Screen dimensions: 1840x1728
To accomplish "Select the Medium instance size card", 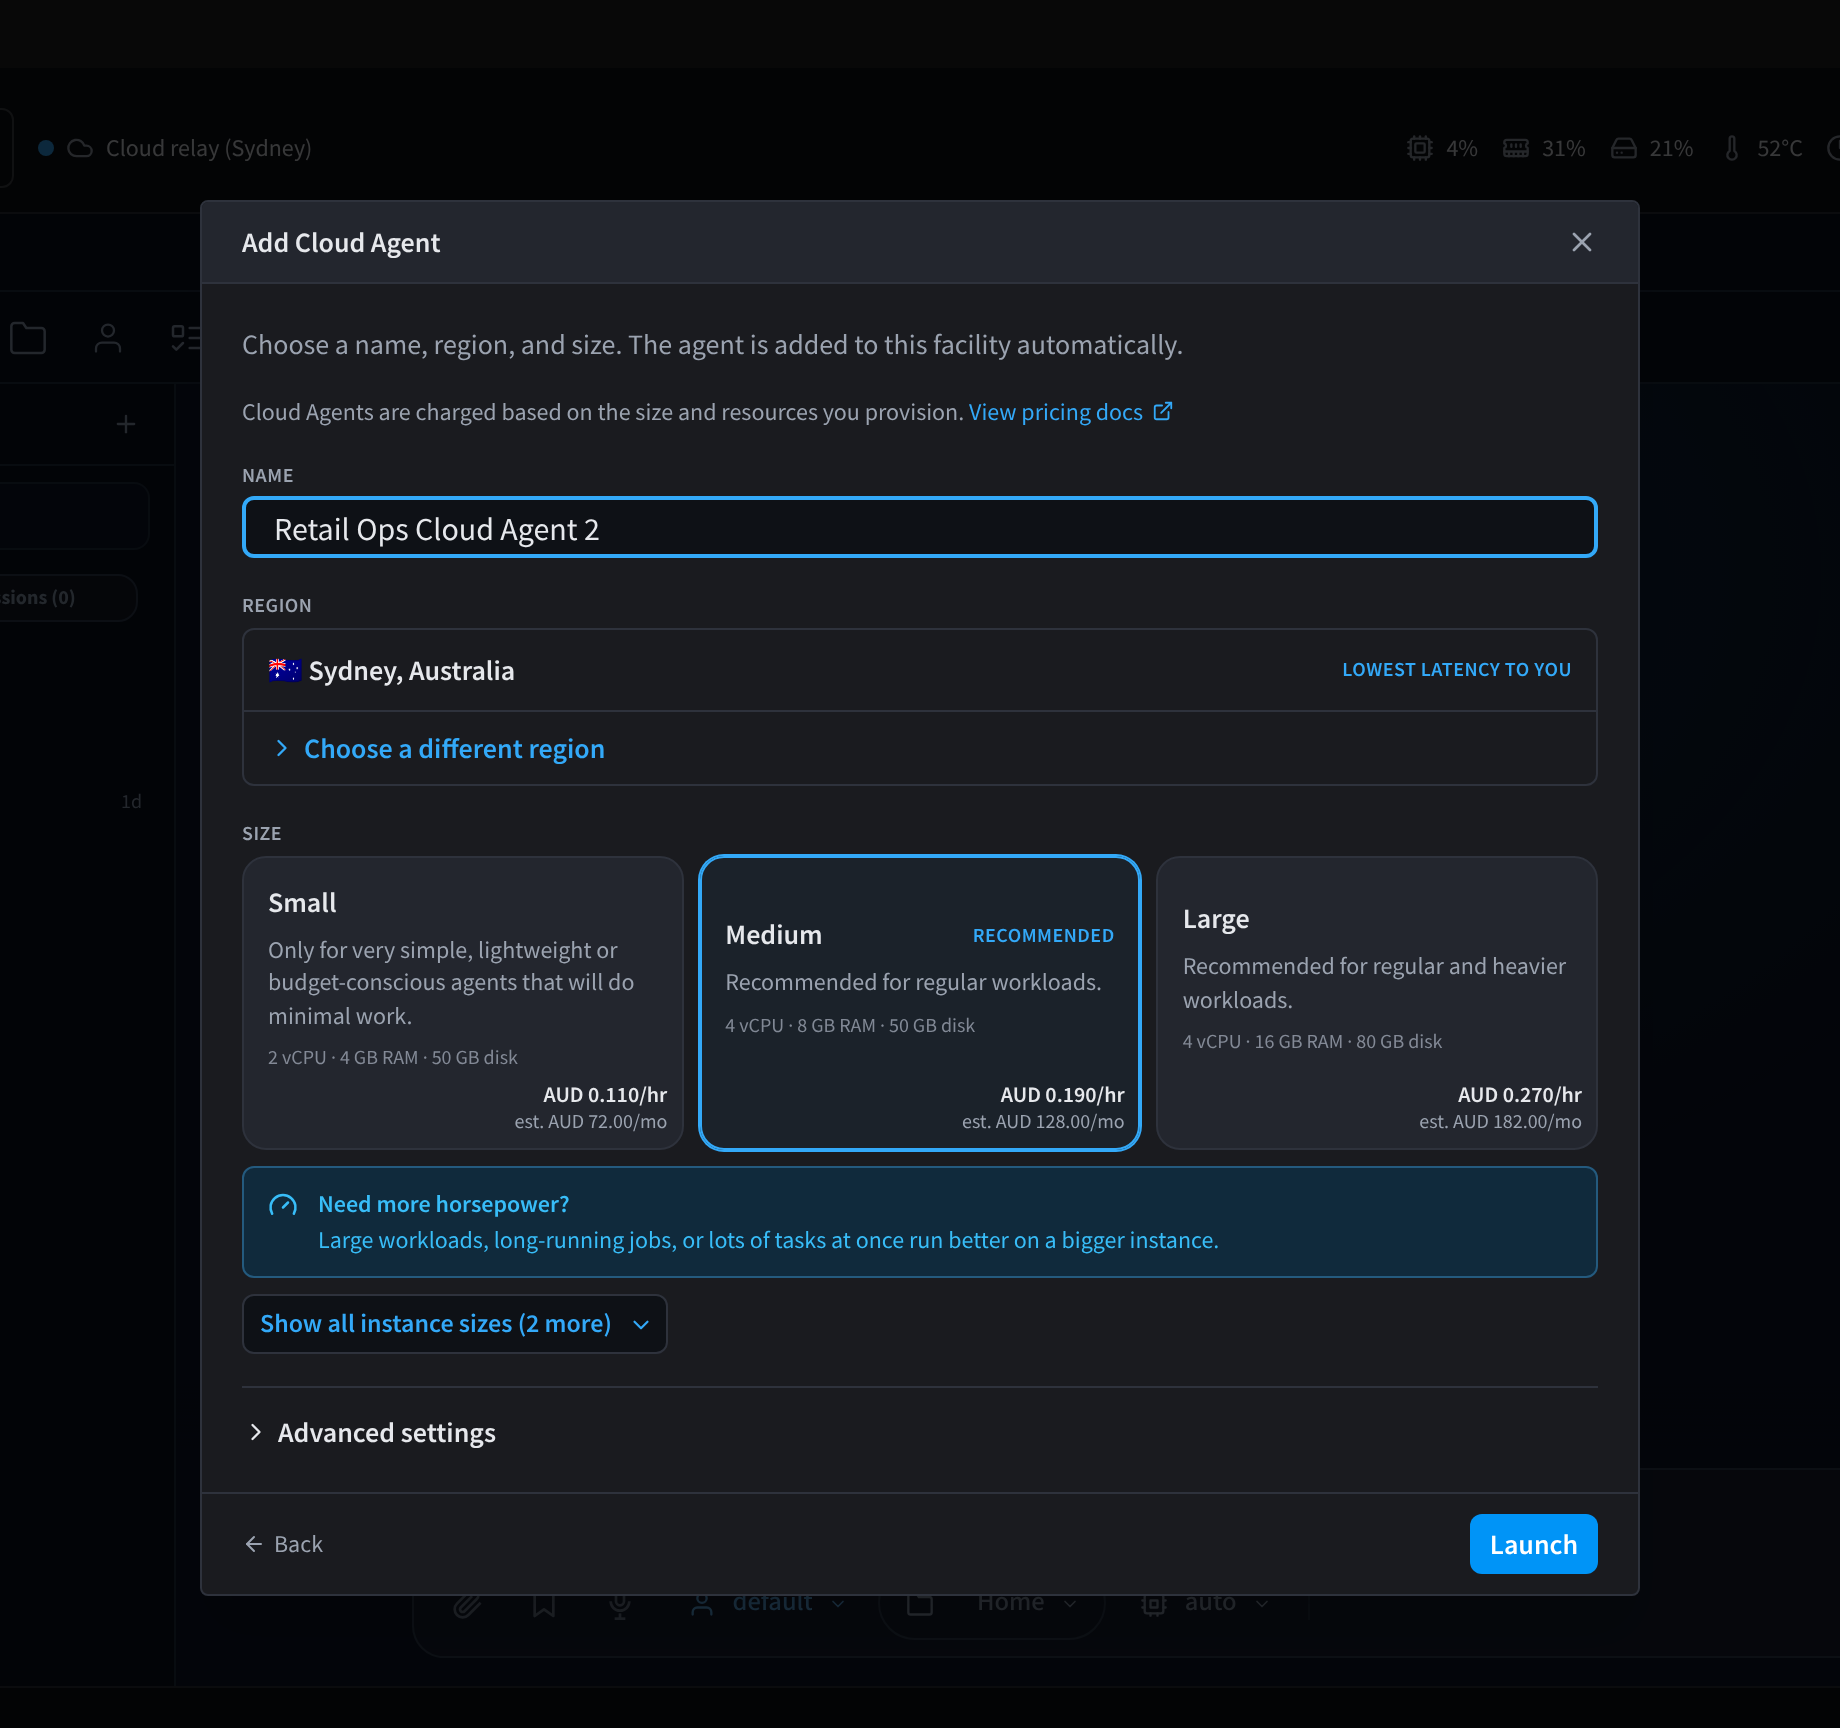I will (919, 1002).
